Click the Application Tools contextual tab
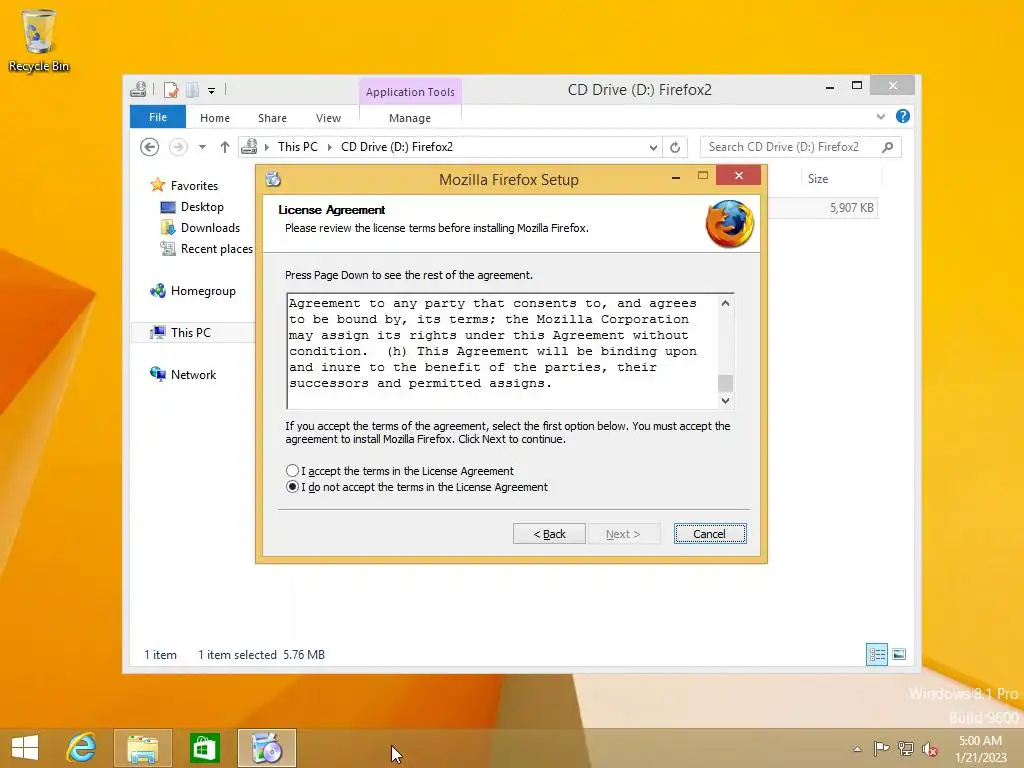Screen dimensions: 1024x768 410,92
